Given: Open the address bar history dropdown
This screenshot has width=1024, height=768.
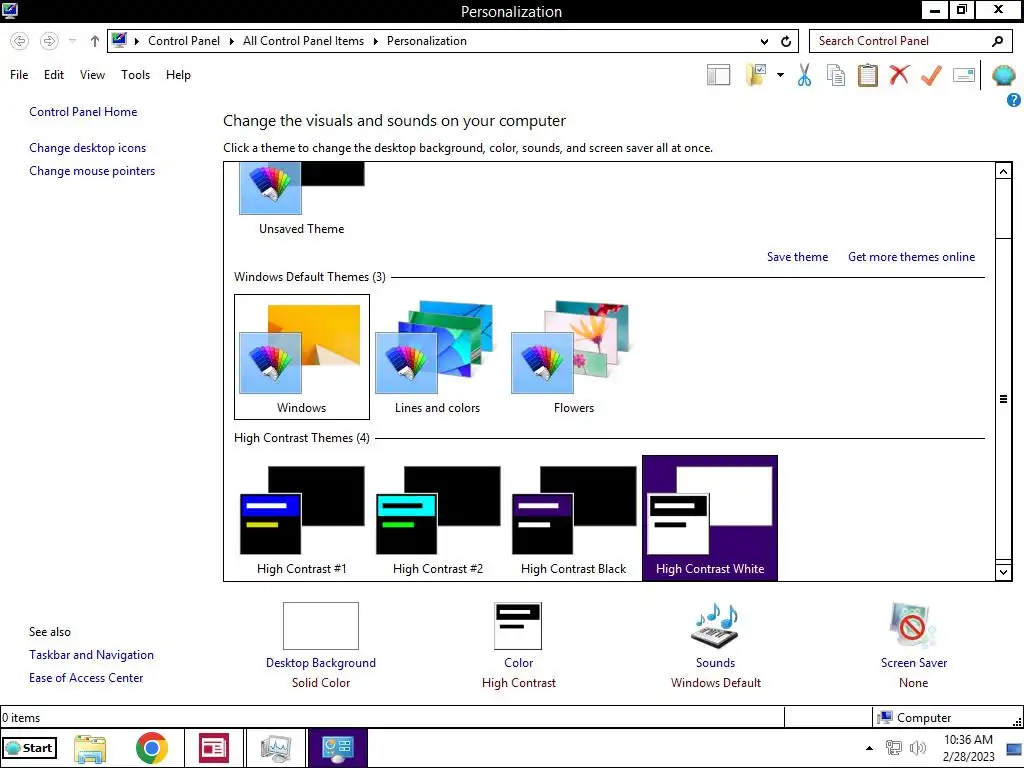Looking at the screenshot, I should pos(764,41).
